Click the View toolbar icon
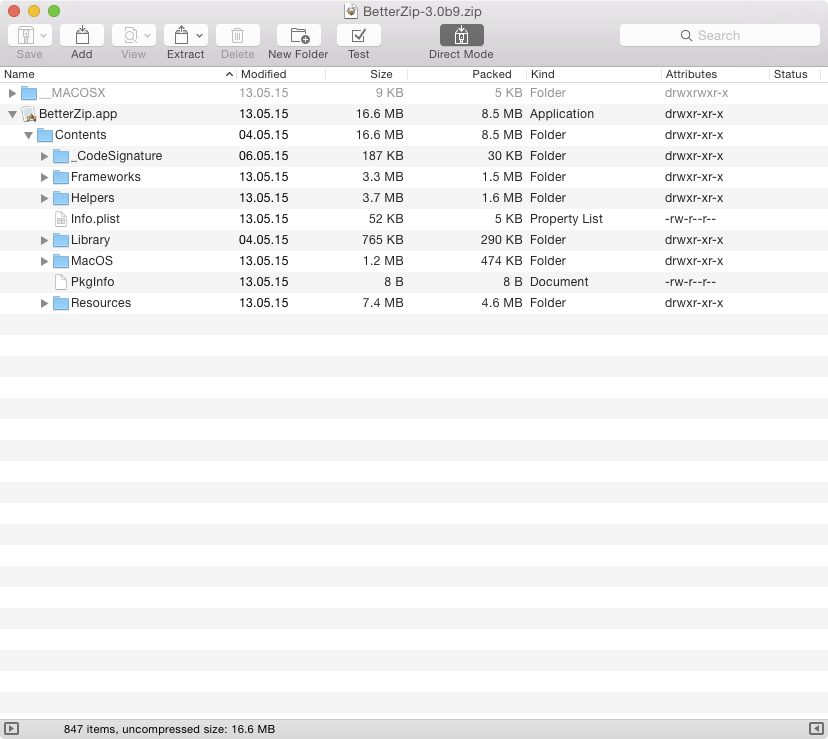 [129, 35]
